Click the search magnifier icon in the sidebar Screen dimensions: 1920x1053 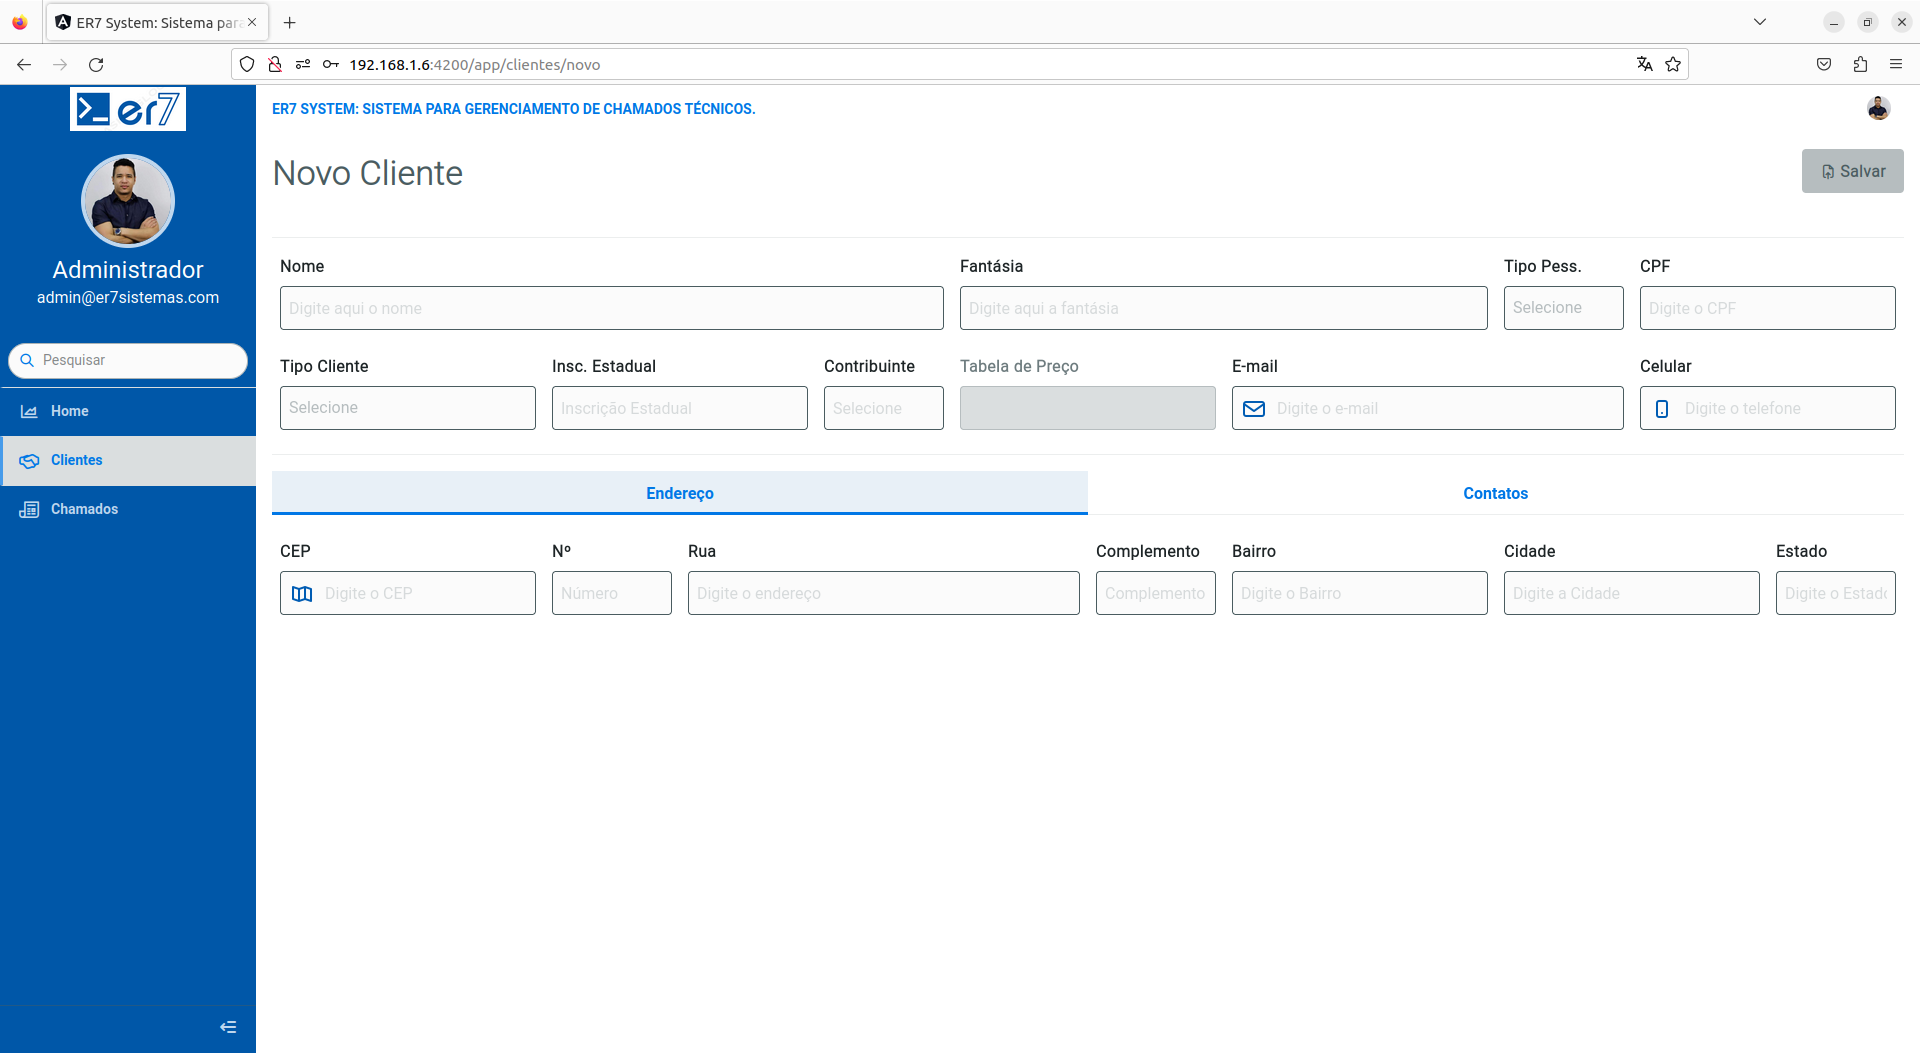click(x=27, y=360)
